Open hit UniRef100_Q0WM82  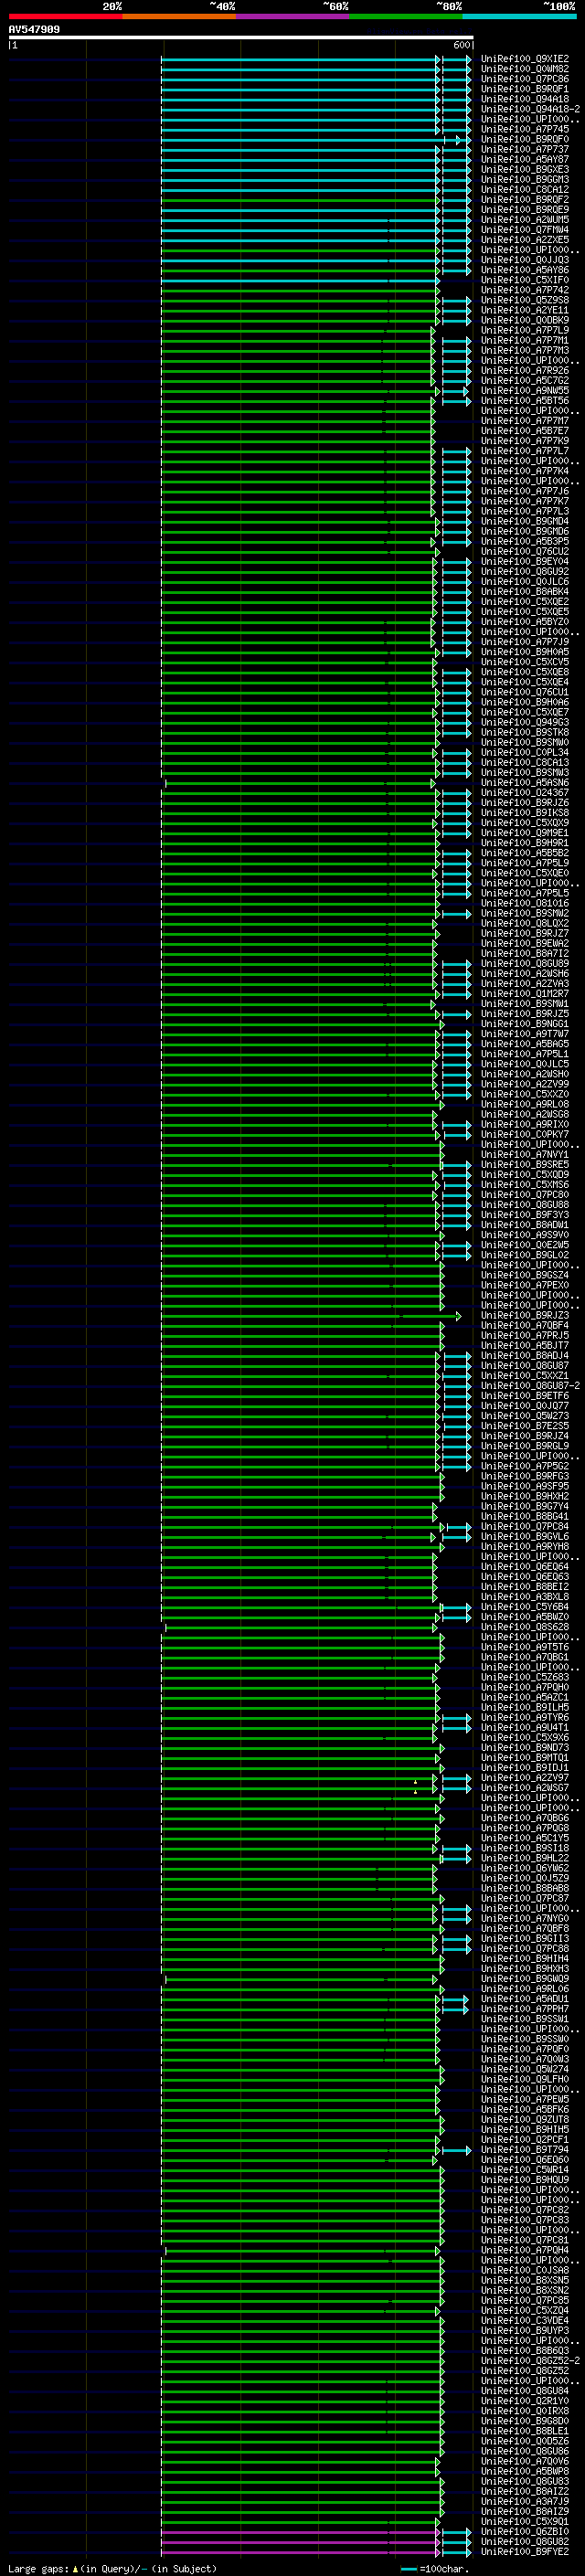pos(525,69)
